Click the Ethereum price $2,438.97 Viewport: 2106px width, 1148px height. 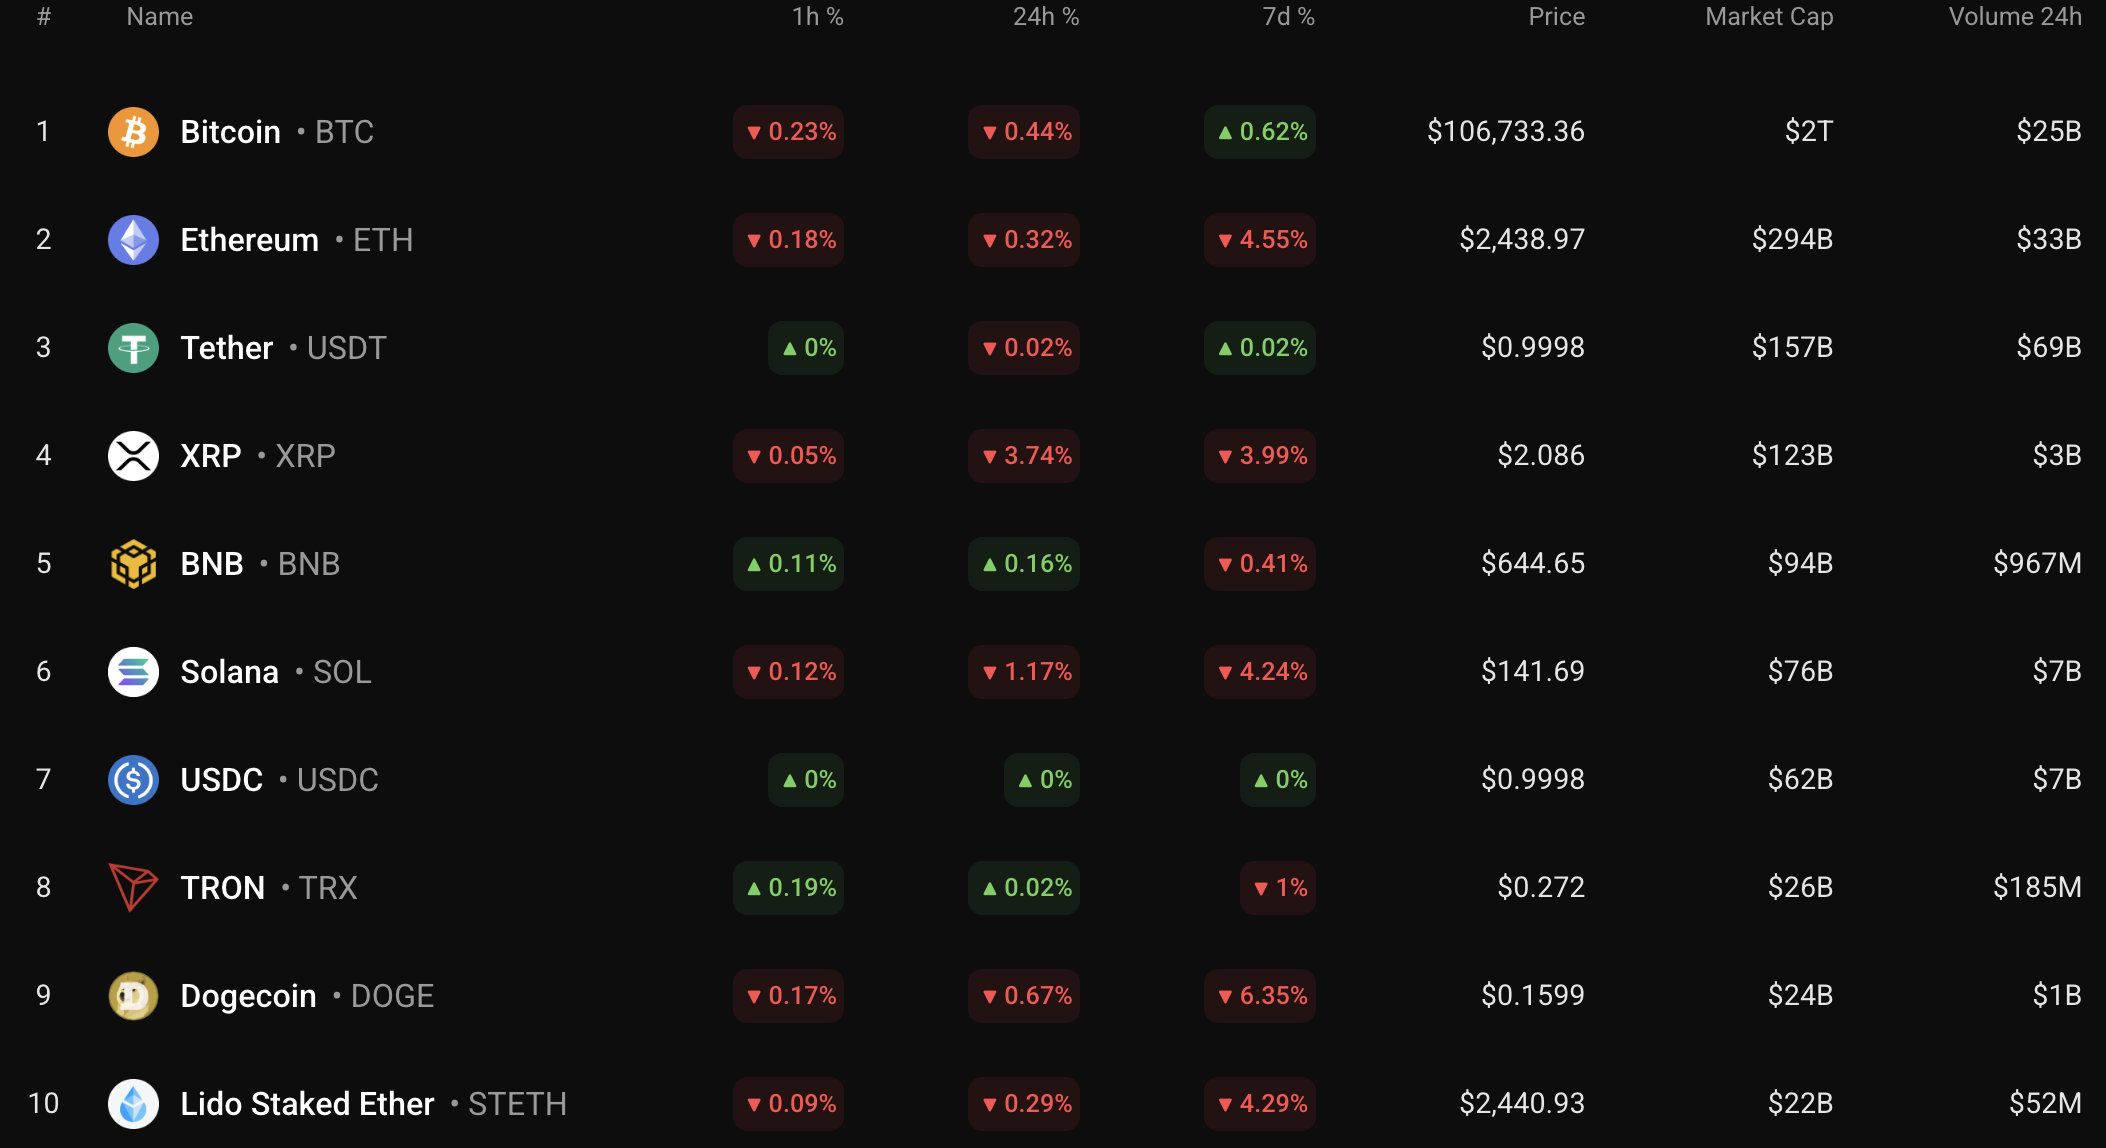coord(1521,240)
